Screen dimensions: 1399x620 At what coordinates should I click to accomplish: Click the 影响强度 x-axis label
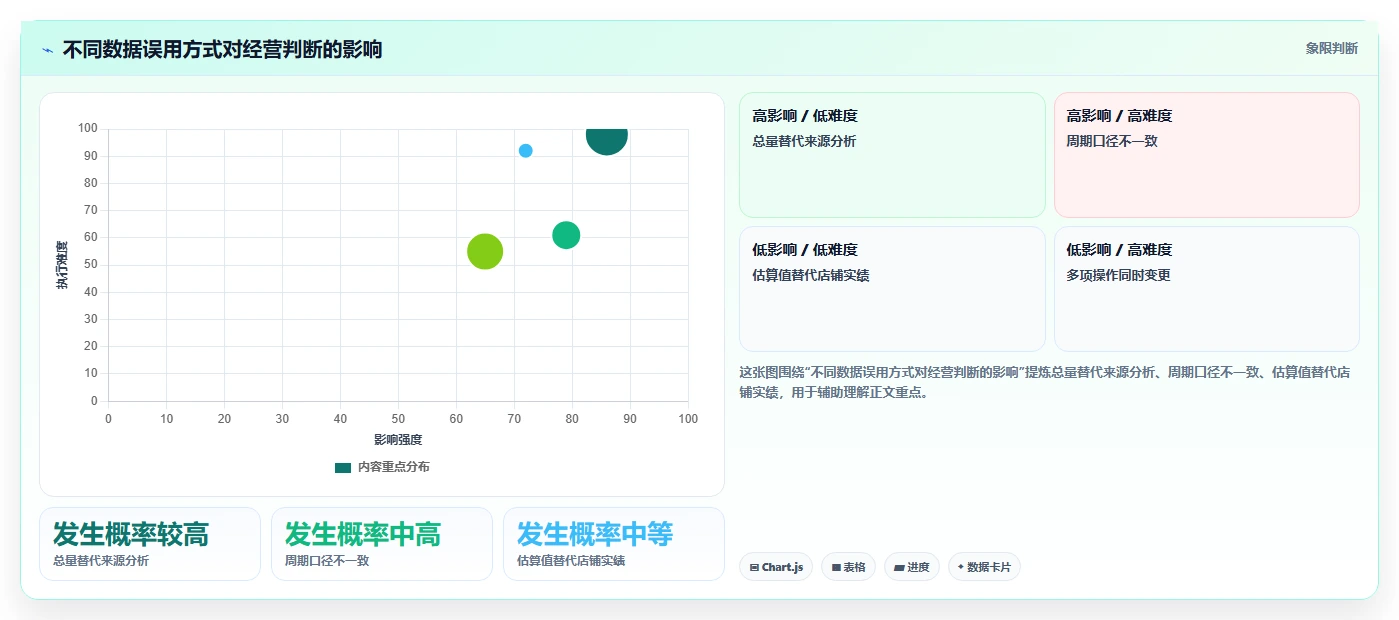(398, 440)
